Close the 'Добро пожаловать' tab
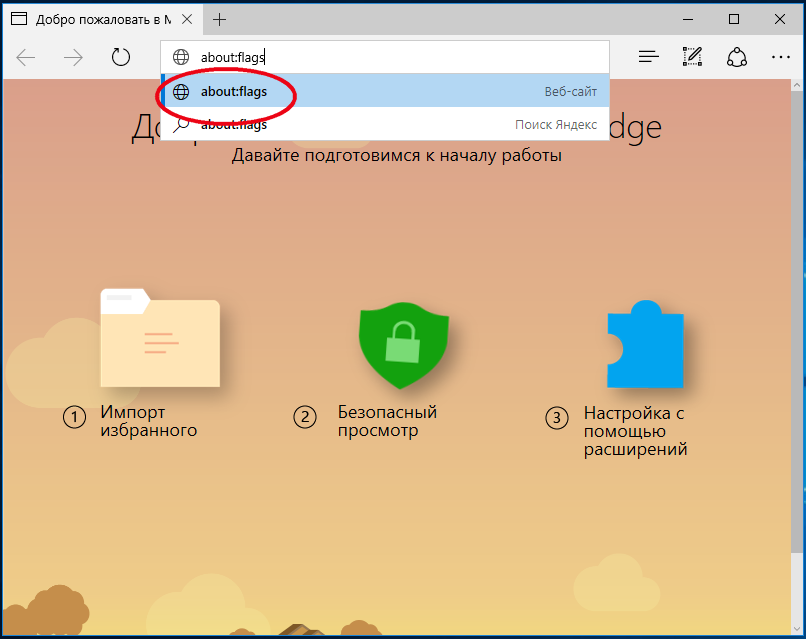 point(188,20)
